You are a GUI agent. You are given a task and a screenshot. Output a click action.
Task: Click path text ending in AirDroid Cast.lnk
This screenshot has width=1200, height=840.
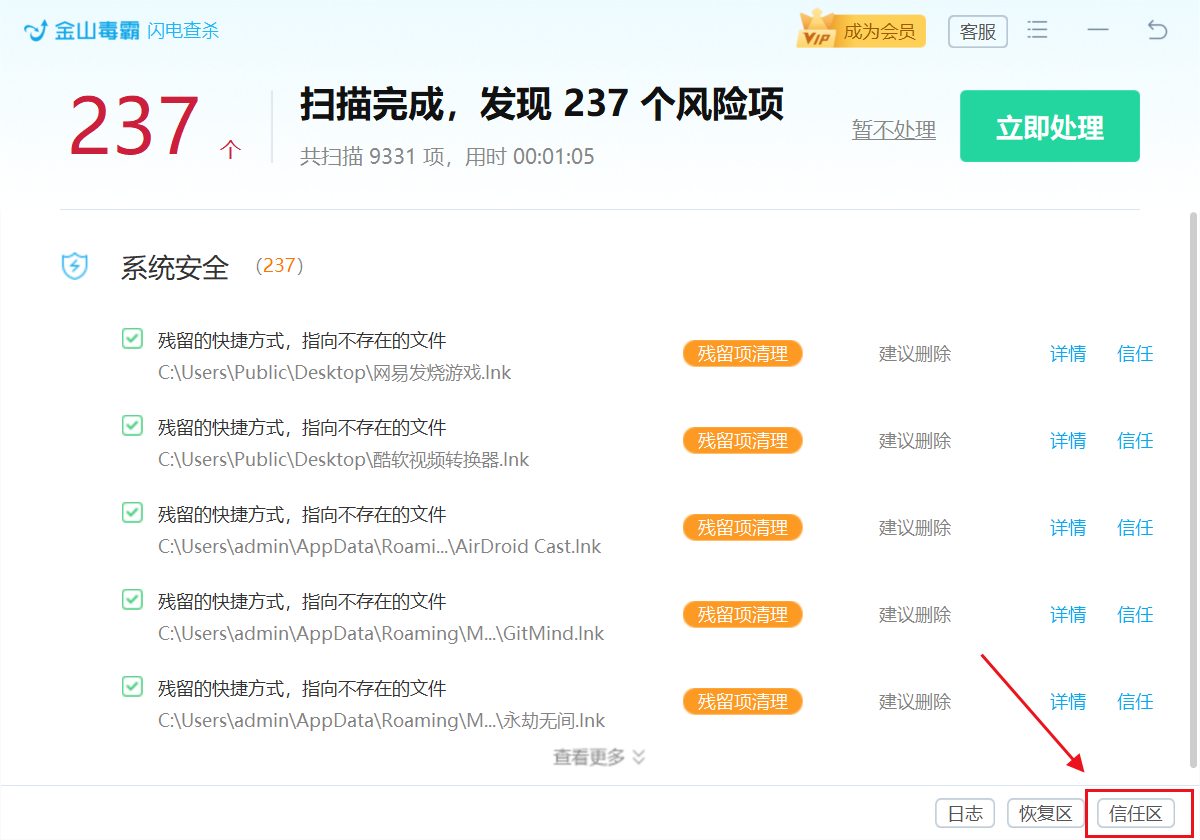point(380,547)
